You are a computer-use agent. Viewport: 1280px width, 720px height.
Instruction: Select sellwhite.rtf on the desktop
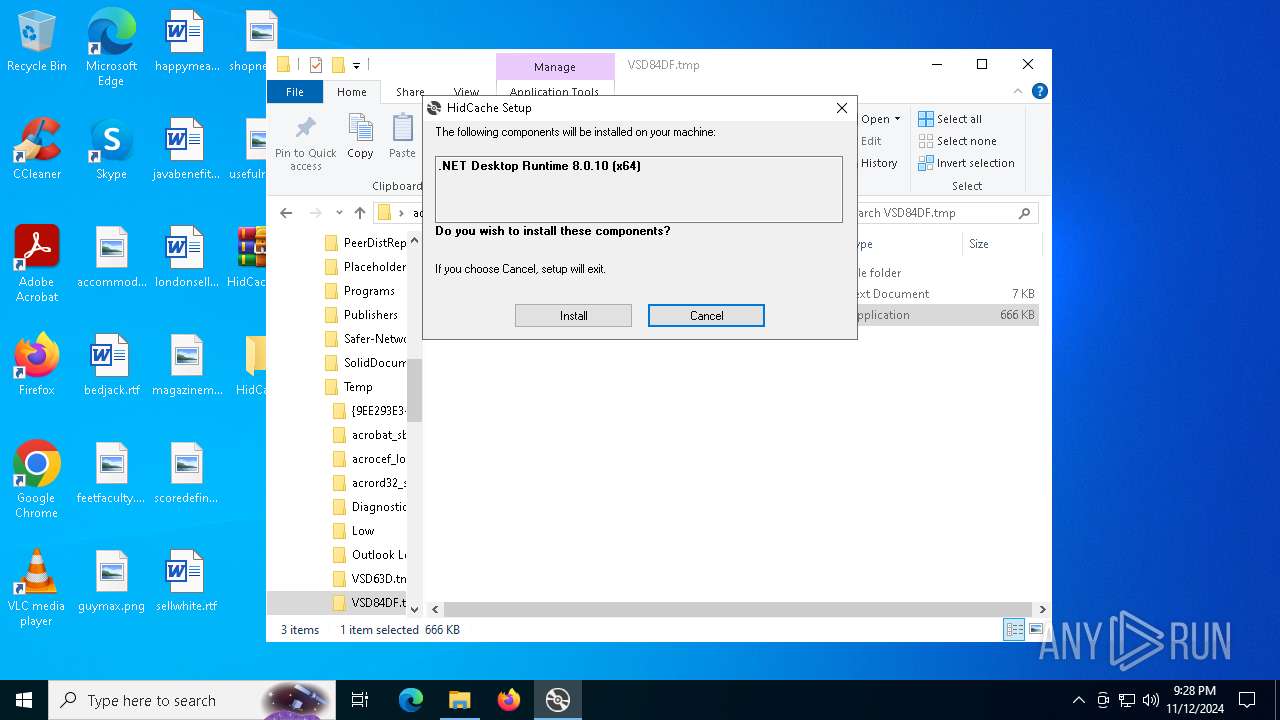click(x=186, y=581)
